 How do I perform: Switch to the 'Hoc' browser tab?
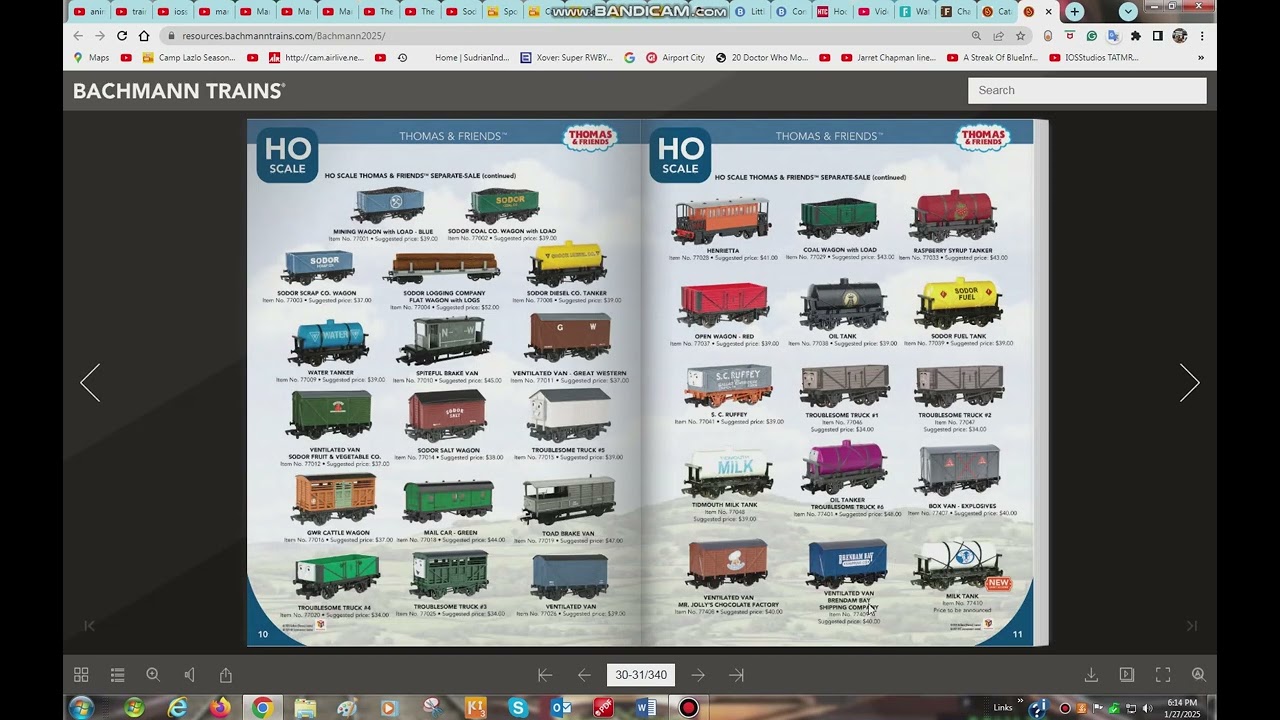[833, 12]
